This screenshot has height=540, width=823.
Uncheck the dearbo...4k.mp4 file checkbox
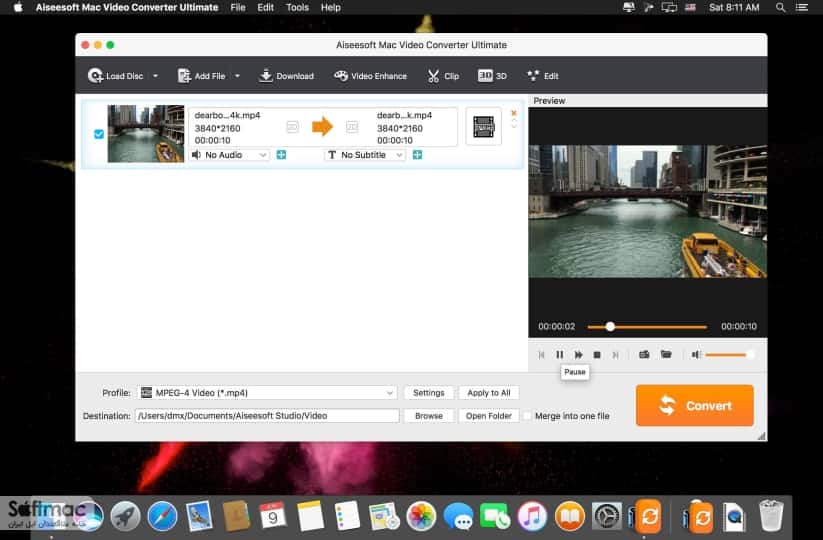pyautogui.click(x=99, y=134)
